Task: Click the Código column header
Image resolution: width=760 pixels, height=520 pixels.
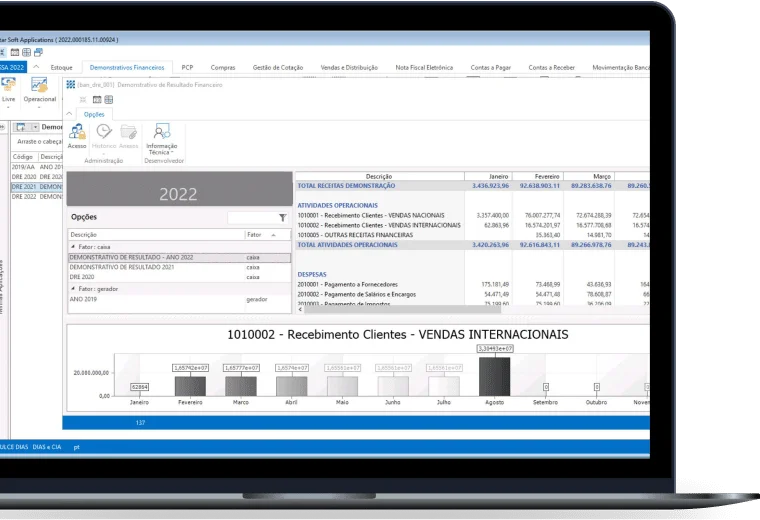Action: 24,157
